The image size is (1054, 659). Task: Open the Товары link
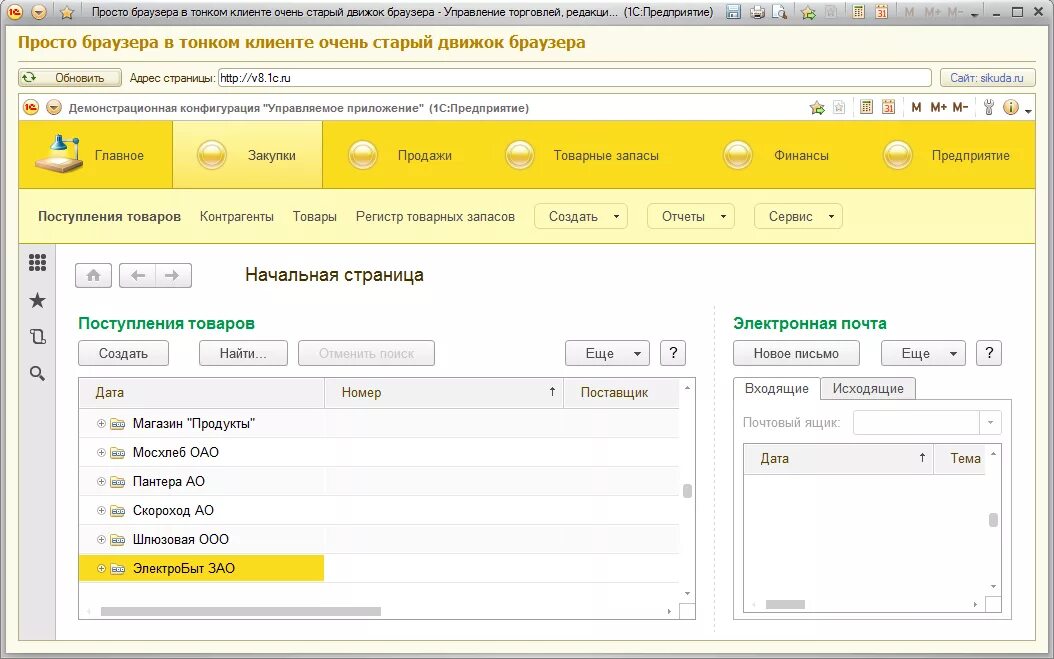[315, 217]
